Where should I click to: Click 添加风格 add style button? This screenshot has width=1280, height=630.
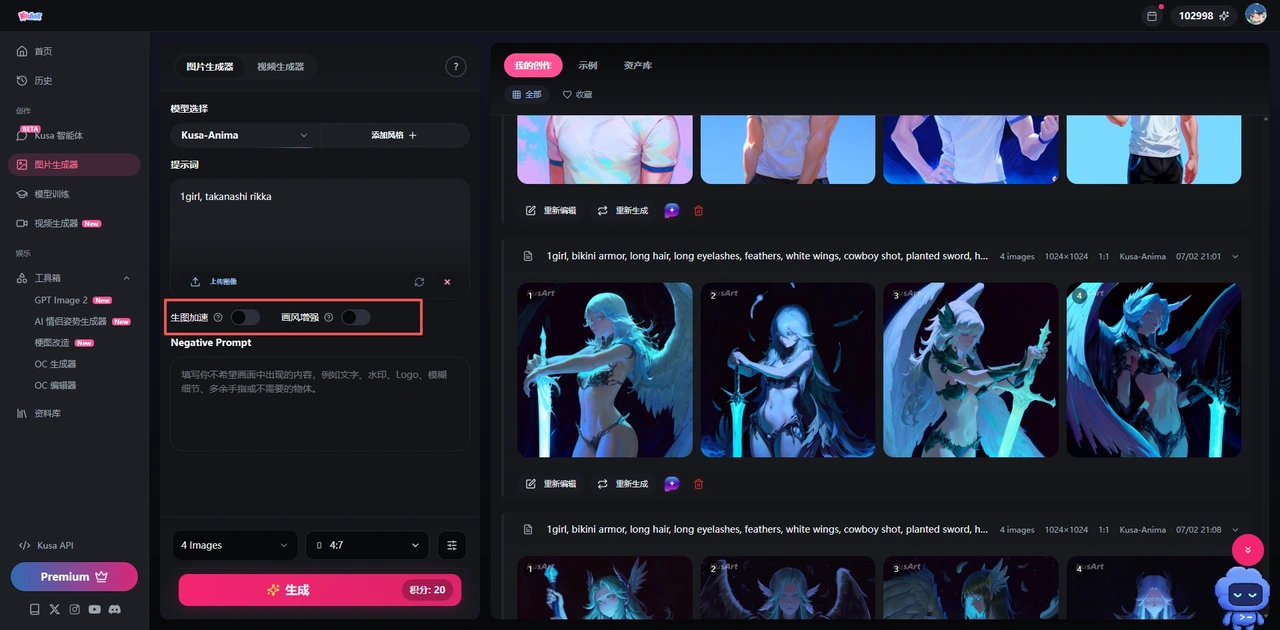394,135
